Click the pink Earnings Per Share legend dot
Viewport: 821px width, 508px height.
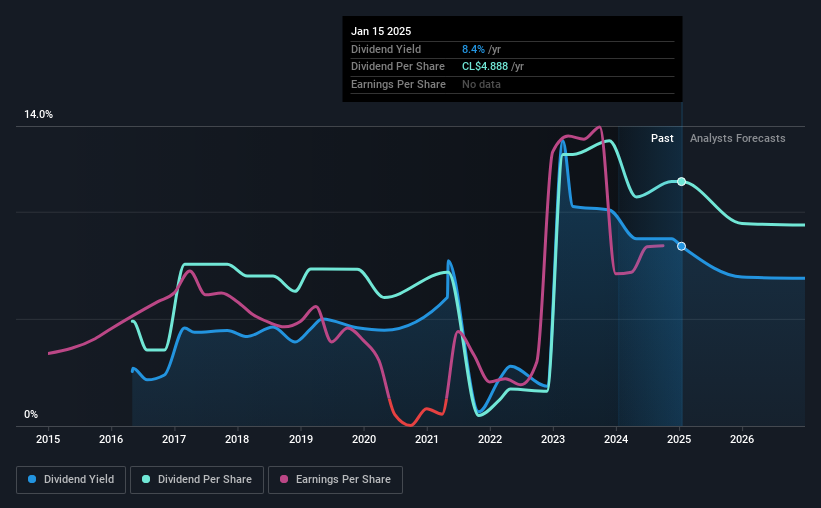click(x=284, y=479)
